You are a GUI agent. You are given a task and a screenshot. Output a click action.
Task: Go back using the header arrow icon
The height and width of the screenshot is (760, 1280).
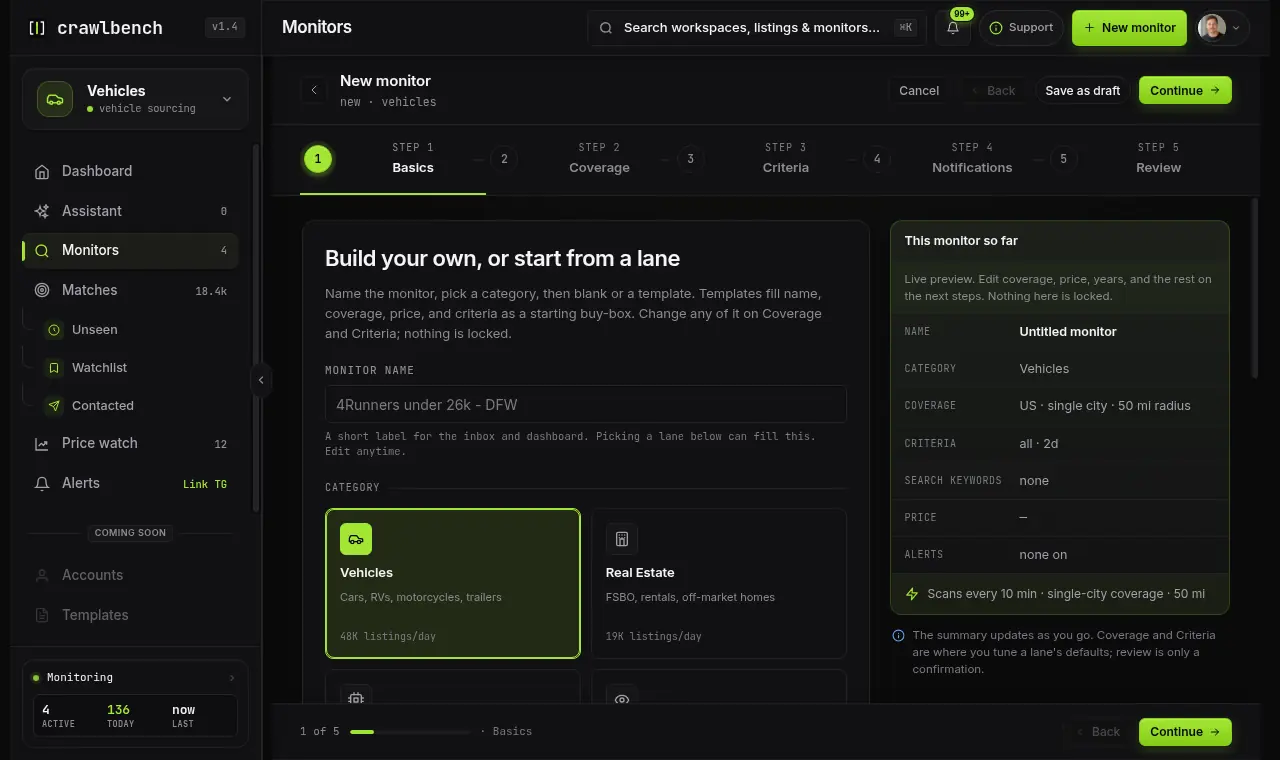(314, 90)
